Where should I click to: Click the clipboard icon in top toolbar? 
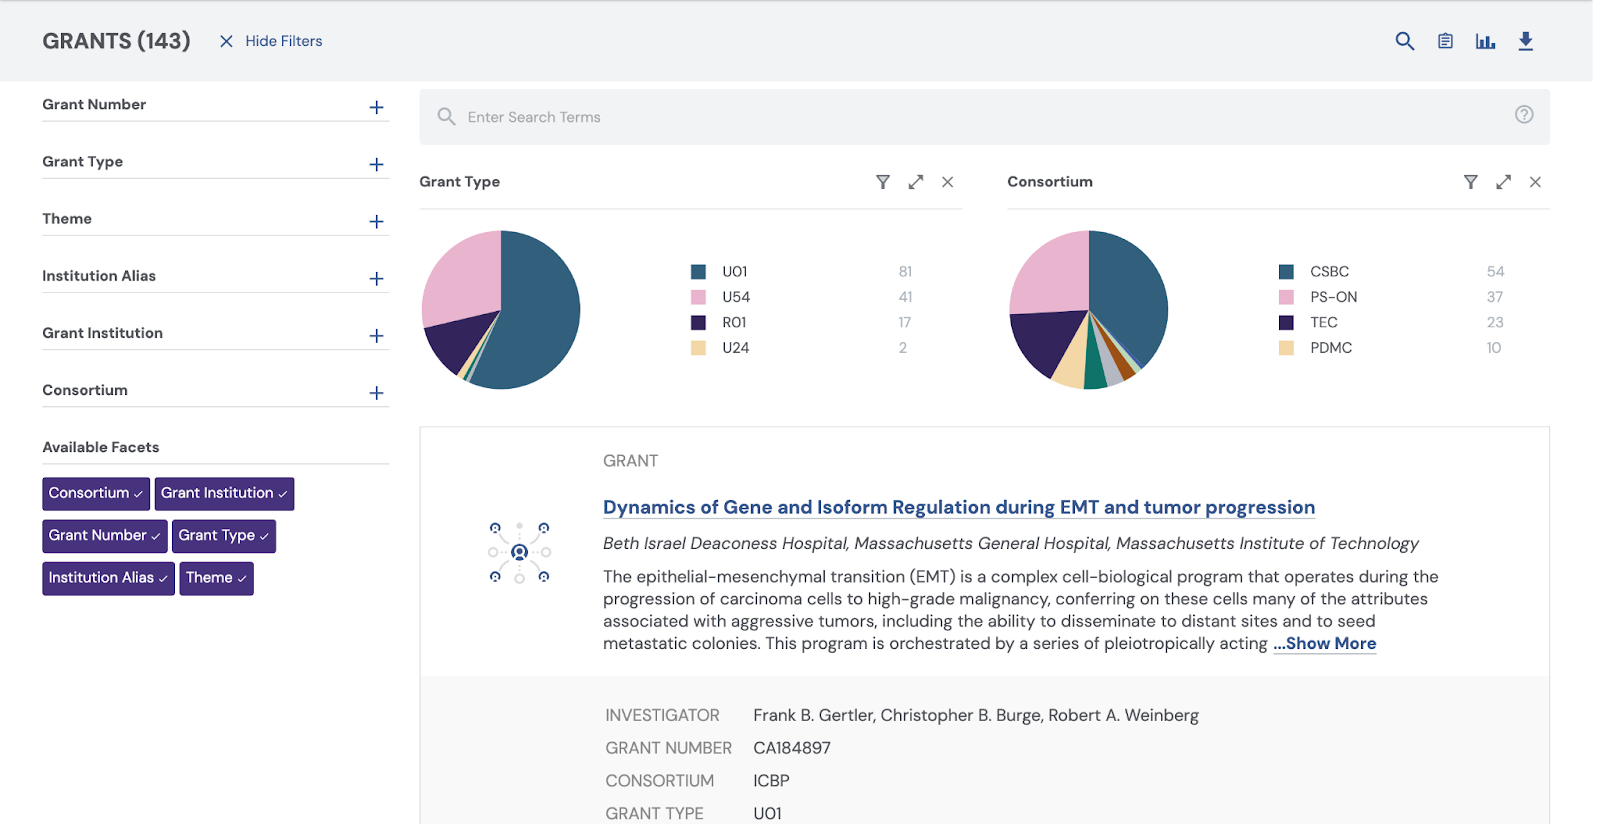(1445, 41)
